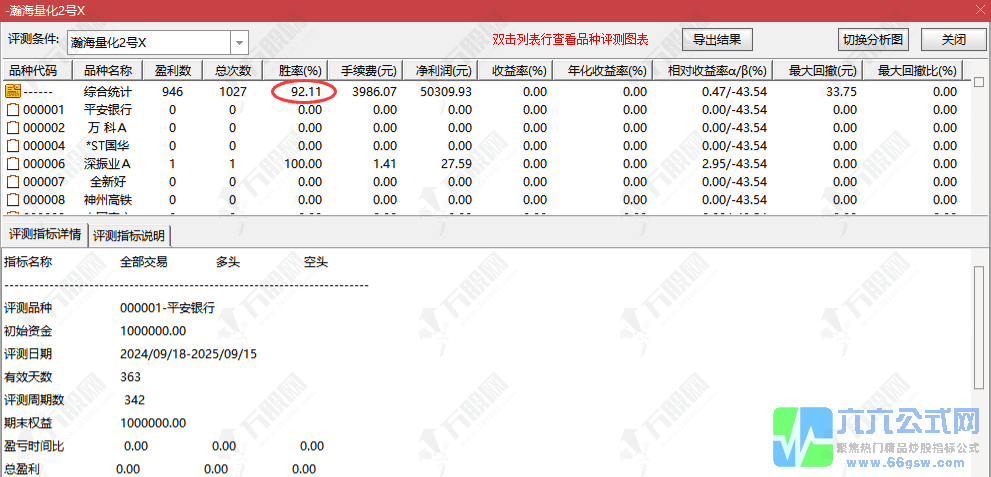Viewport: 991px width, 477px height.
Task: Click the 92.11 win rate value
Action: 307,92
